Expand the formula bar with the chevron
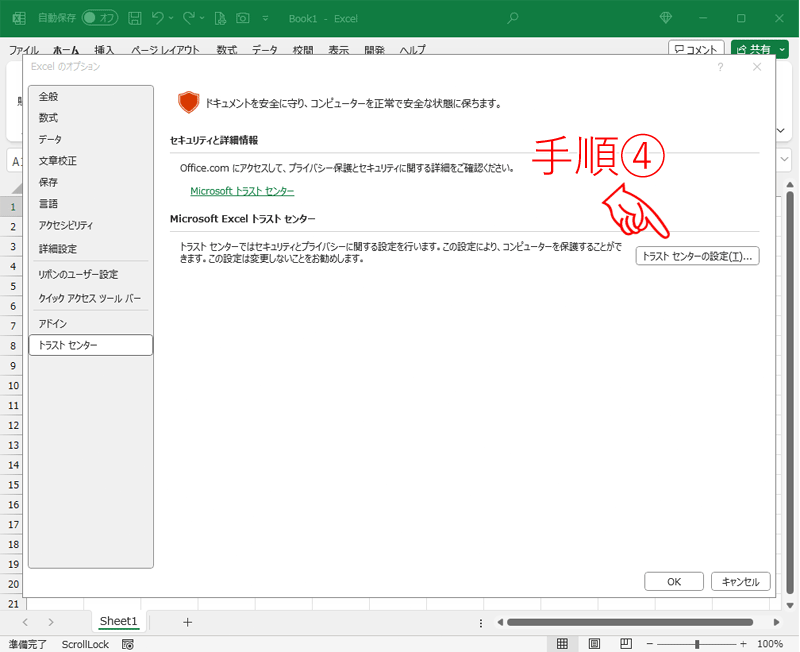The image size is (800, 652). (x=785, y=159)
